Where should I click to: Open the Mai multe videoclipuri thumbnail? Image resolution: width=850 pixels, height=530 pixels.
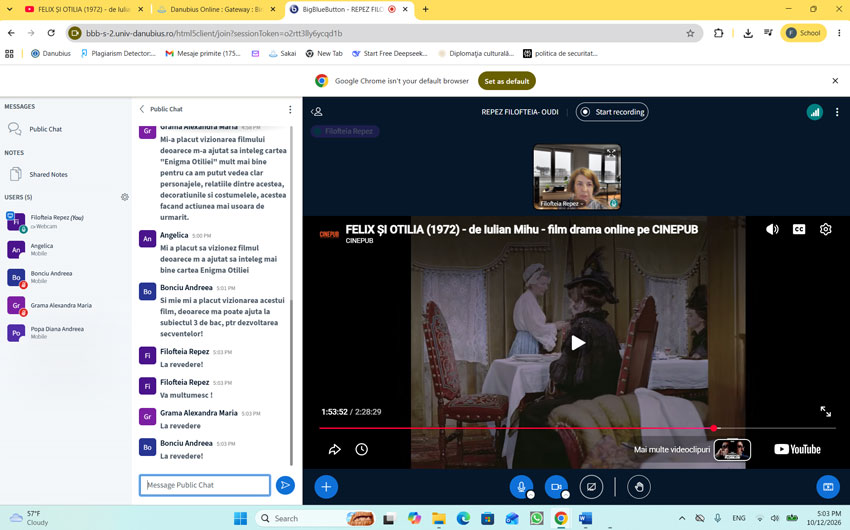pyautogui.click(x=732, y=449)
